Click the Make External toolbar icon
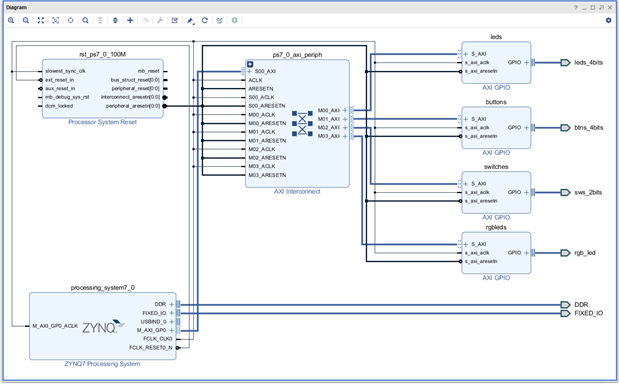Image resolution: width=619 pixels, height=384 pixels. tap(145, 21)
